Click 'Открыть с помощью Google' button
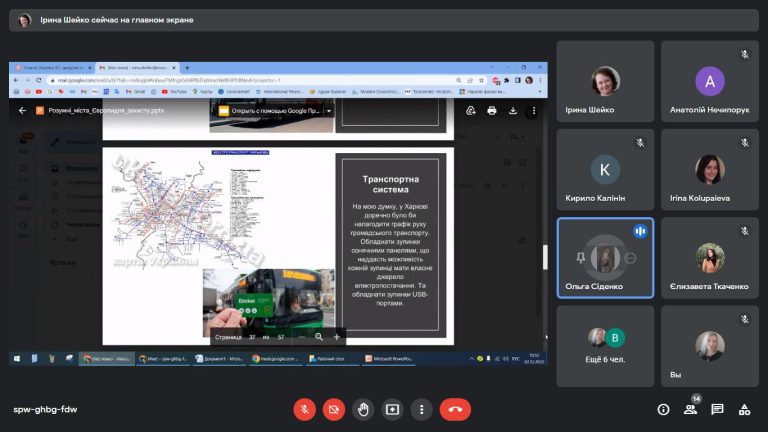 [270, 111]
